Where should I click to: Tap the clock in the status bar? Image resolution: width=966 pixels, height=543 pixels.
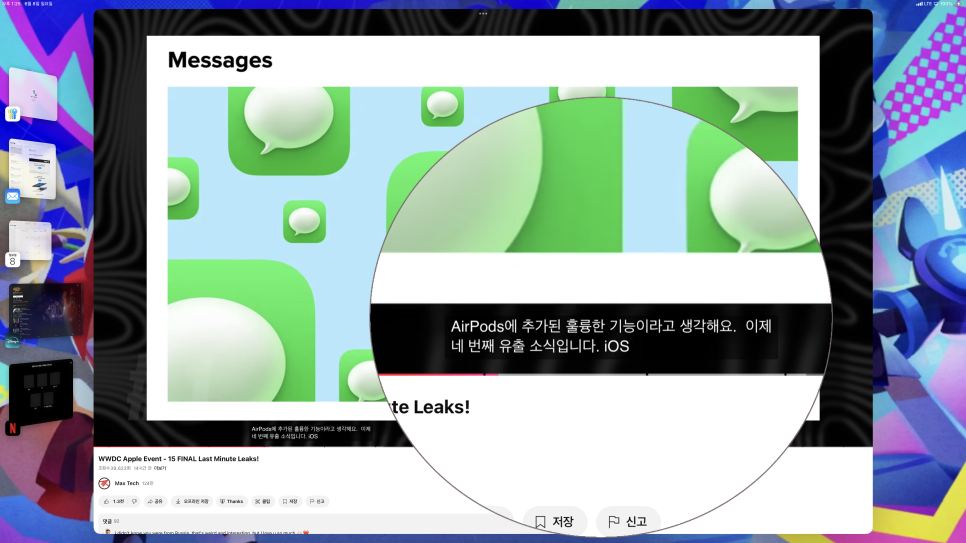click(11, 4)
